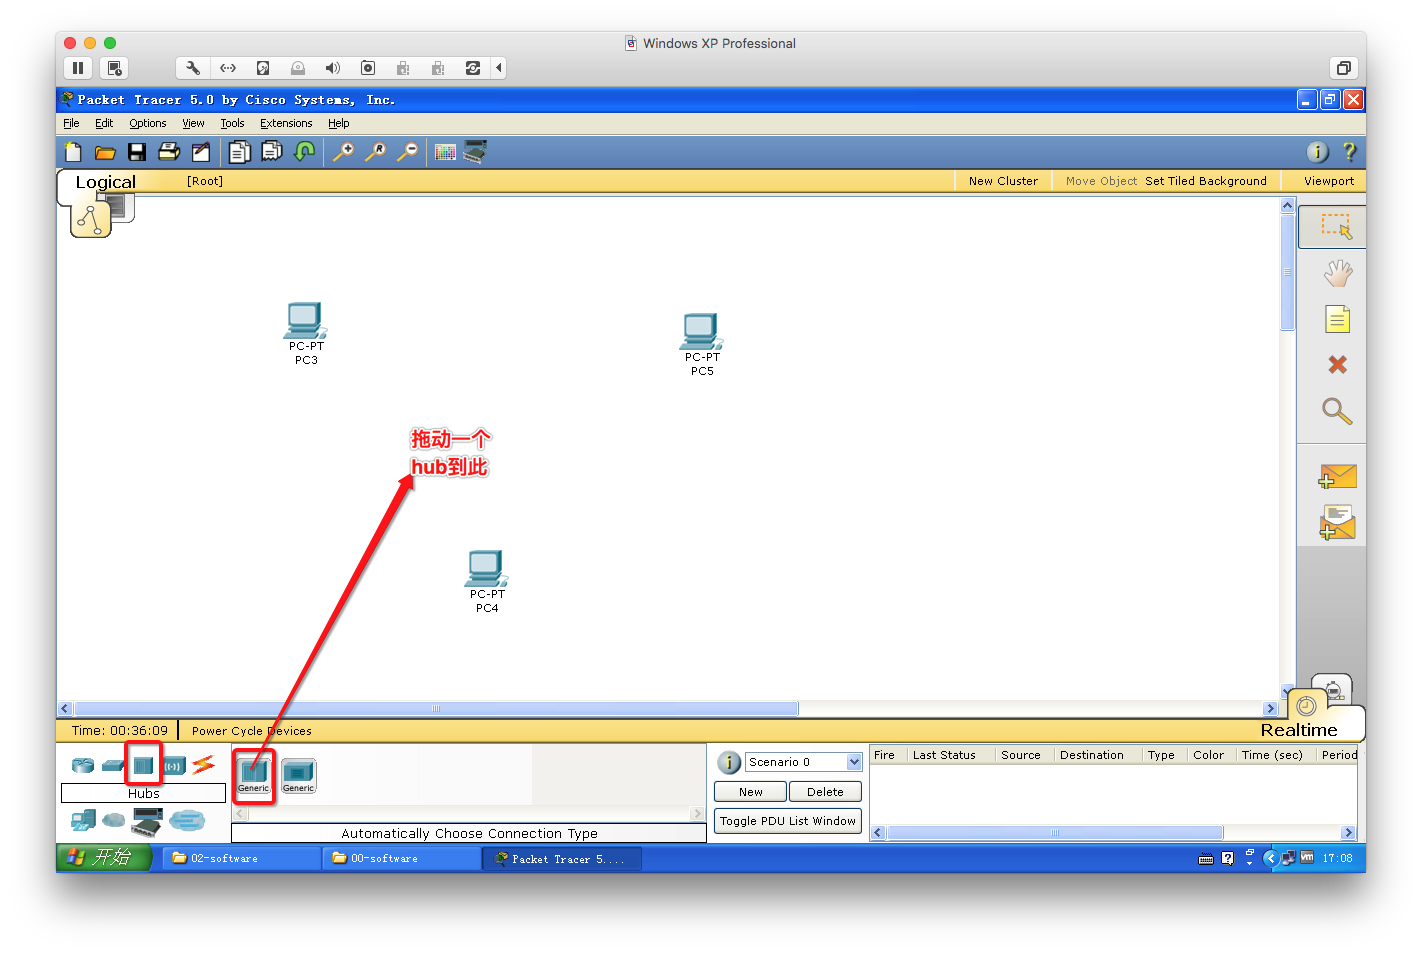The width and height of the screenshot is (1422, 953).
Task: Click the Zoom In toolbar icon
Action: [343, 152]
